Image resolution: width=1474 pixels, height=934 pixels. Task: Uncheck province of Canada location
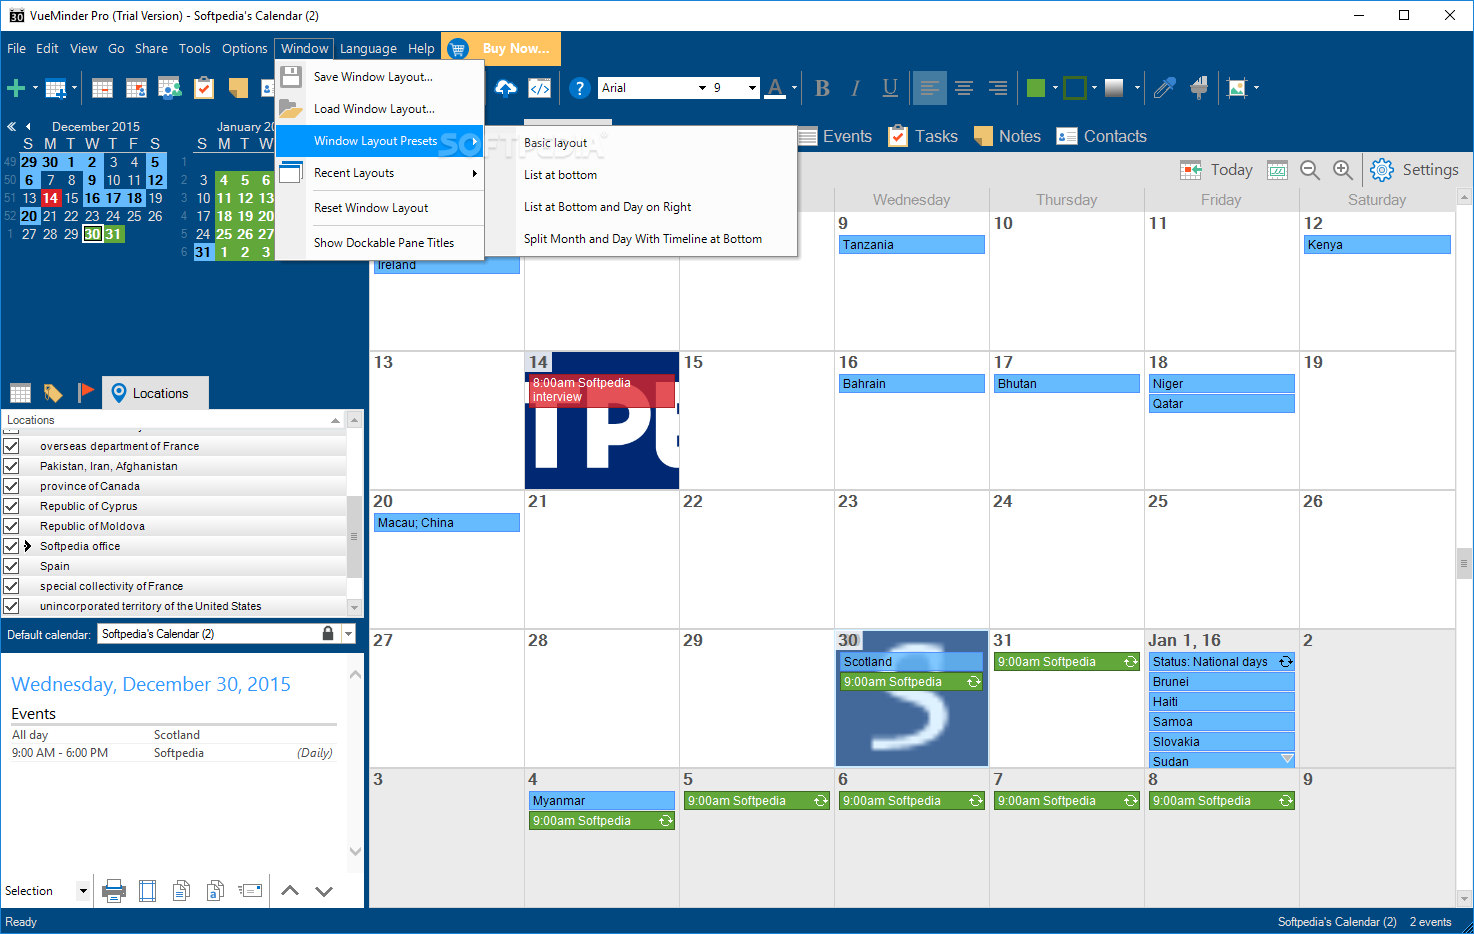(x=11, y=486)
